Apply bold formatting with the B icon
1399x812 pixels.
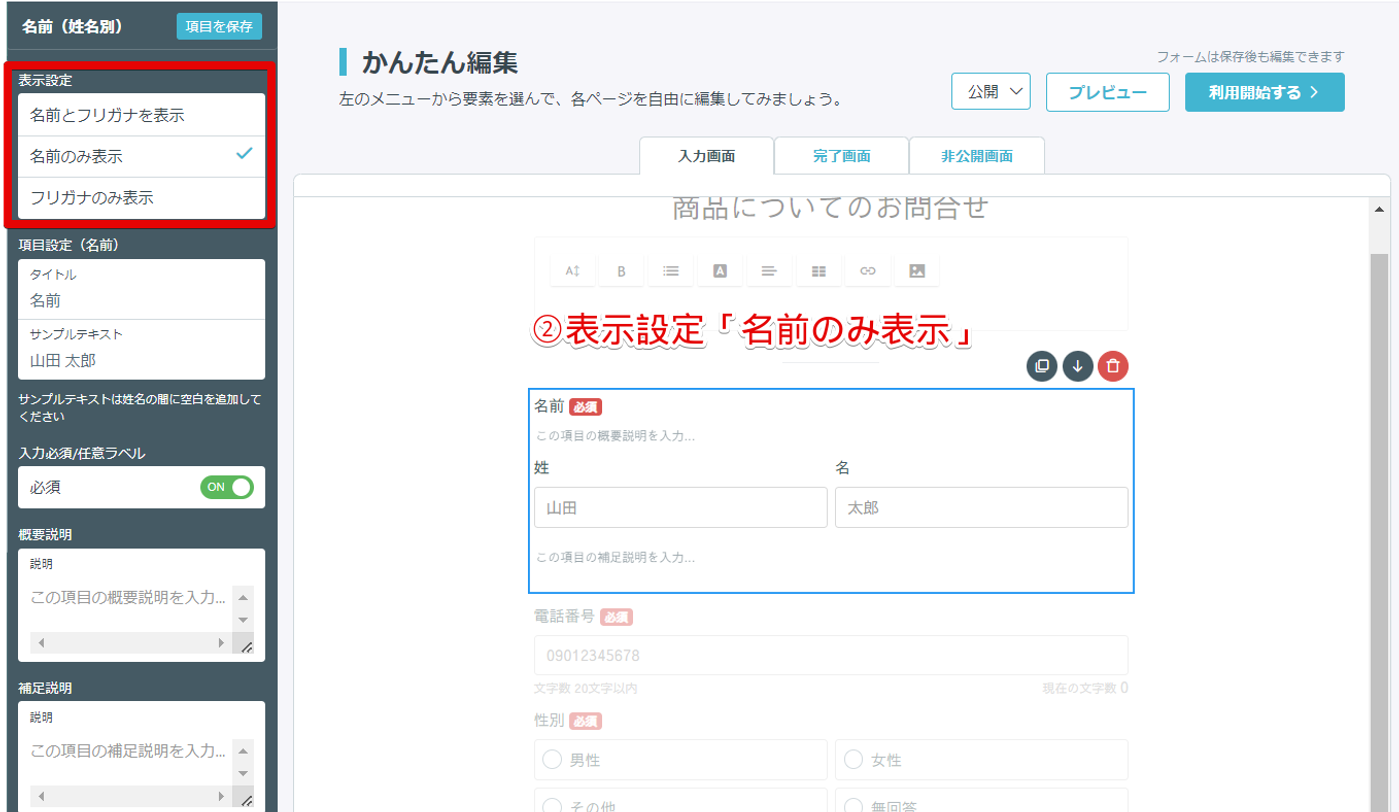tap(622, 271)
